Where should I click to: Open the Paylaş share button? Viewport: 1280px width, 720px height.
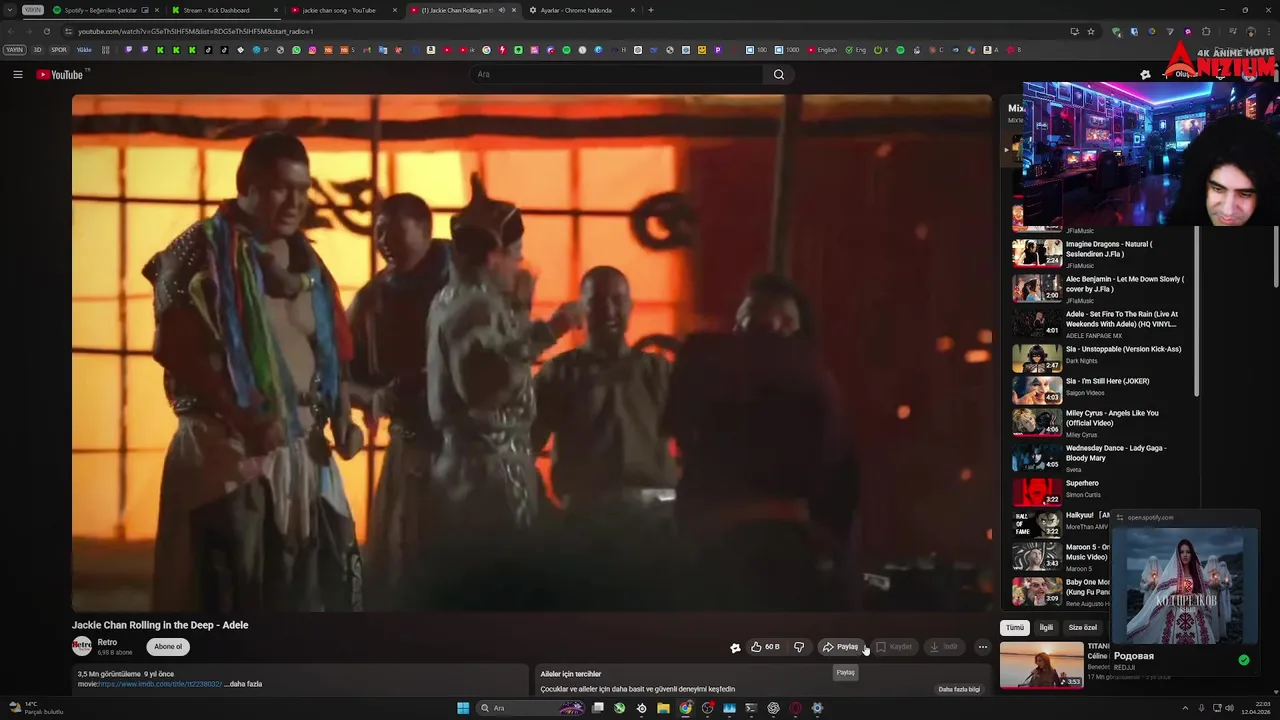click(x=841, y=647)
